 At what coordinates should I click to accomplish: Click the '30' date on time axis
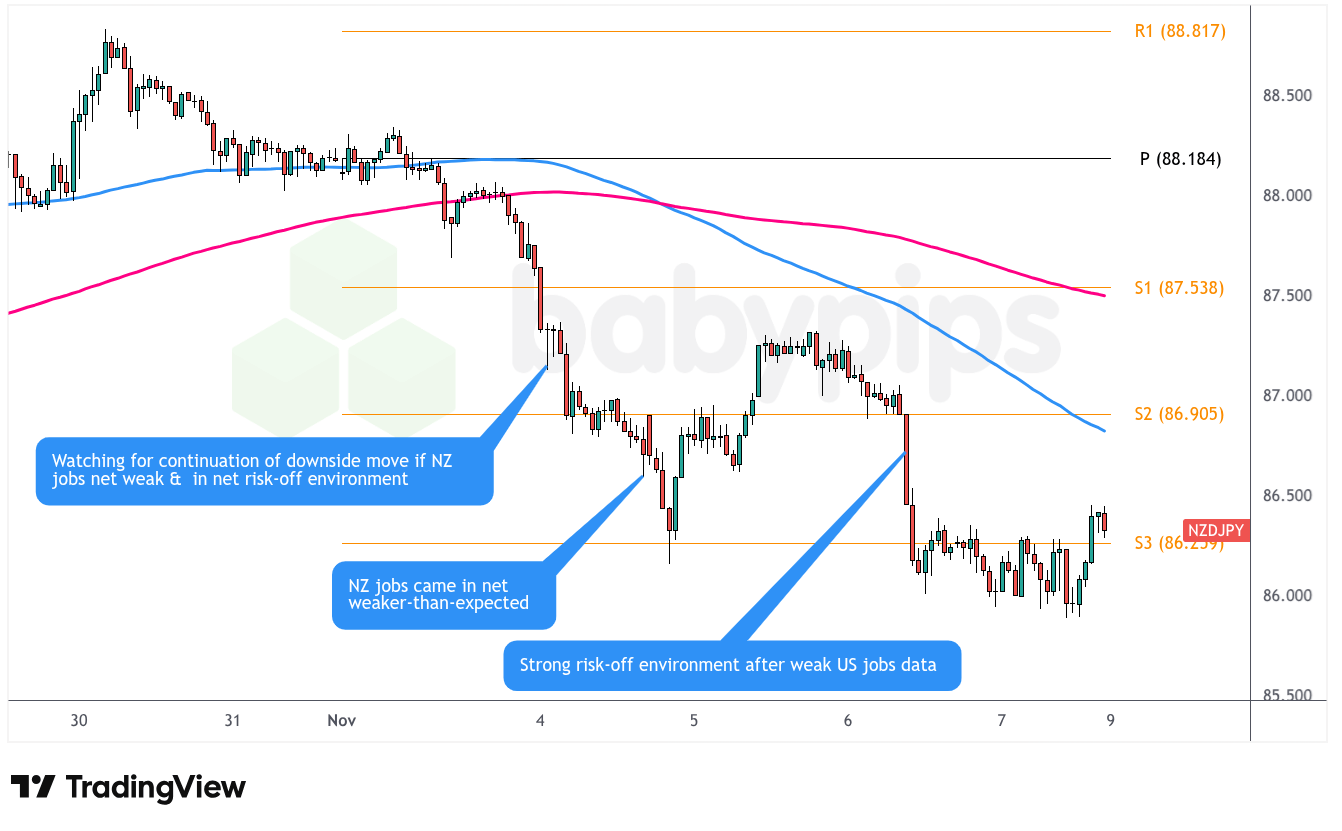pyautogui.click(x=80, y=720)
